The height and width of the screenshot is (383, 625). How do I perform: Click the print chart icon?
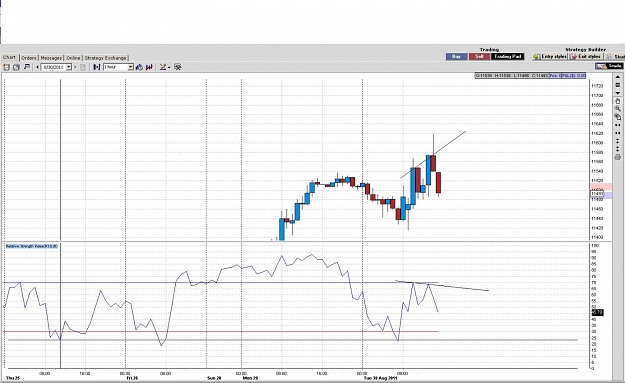click(x=618, y=157)
